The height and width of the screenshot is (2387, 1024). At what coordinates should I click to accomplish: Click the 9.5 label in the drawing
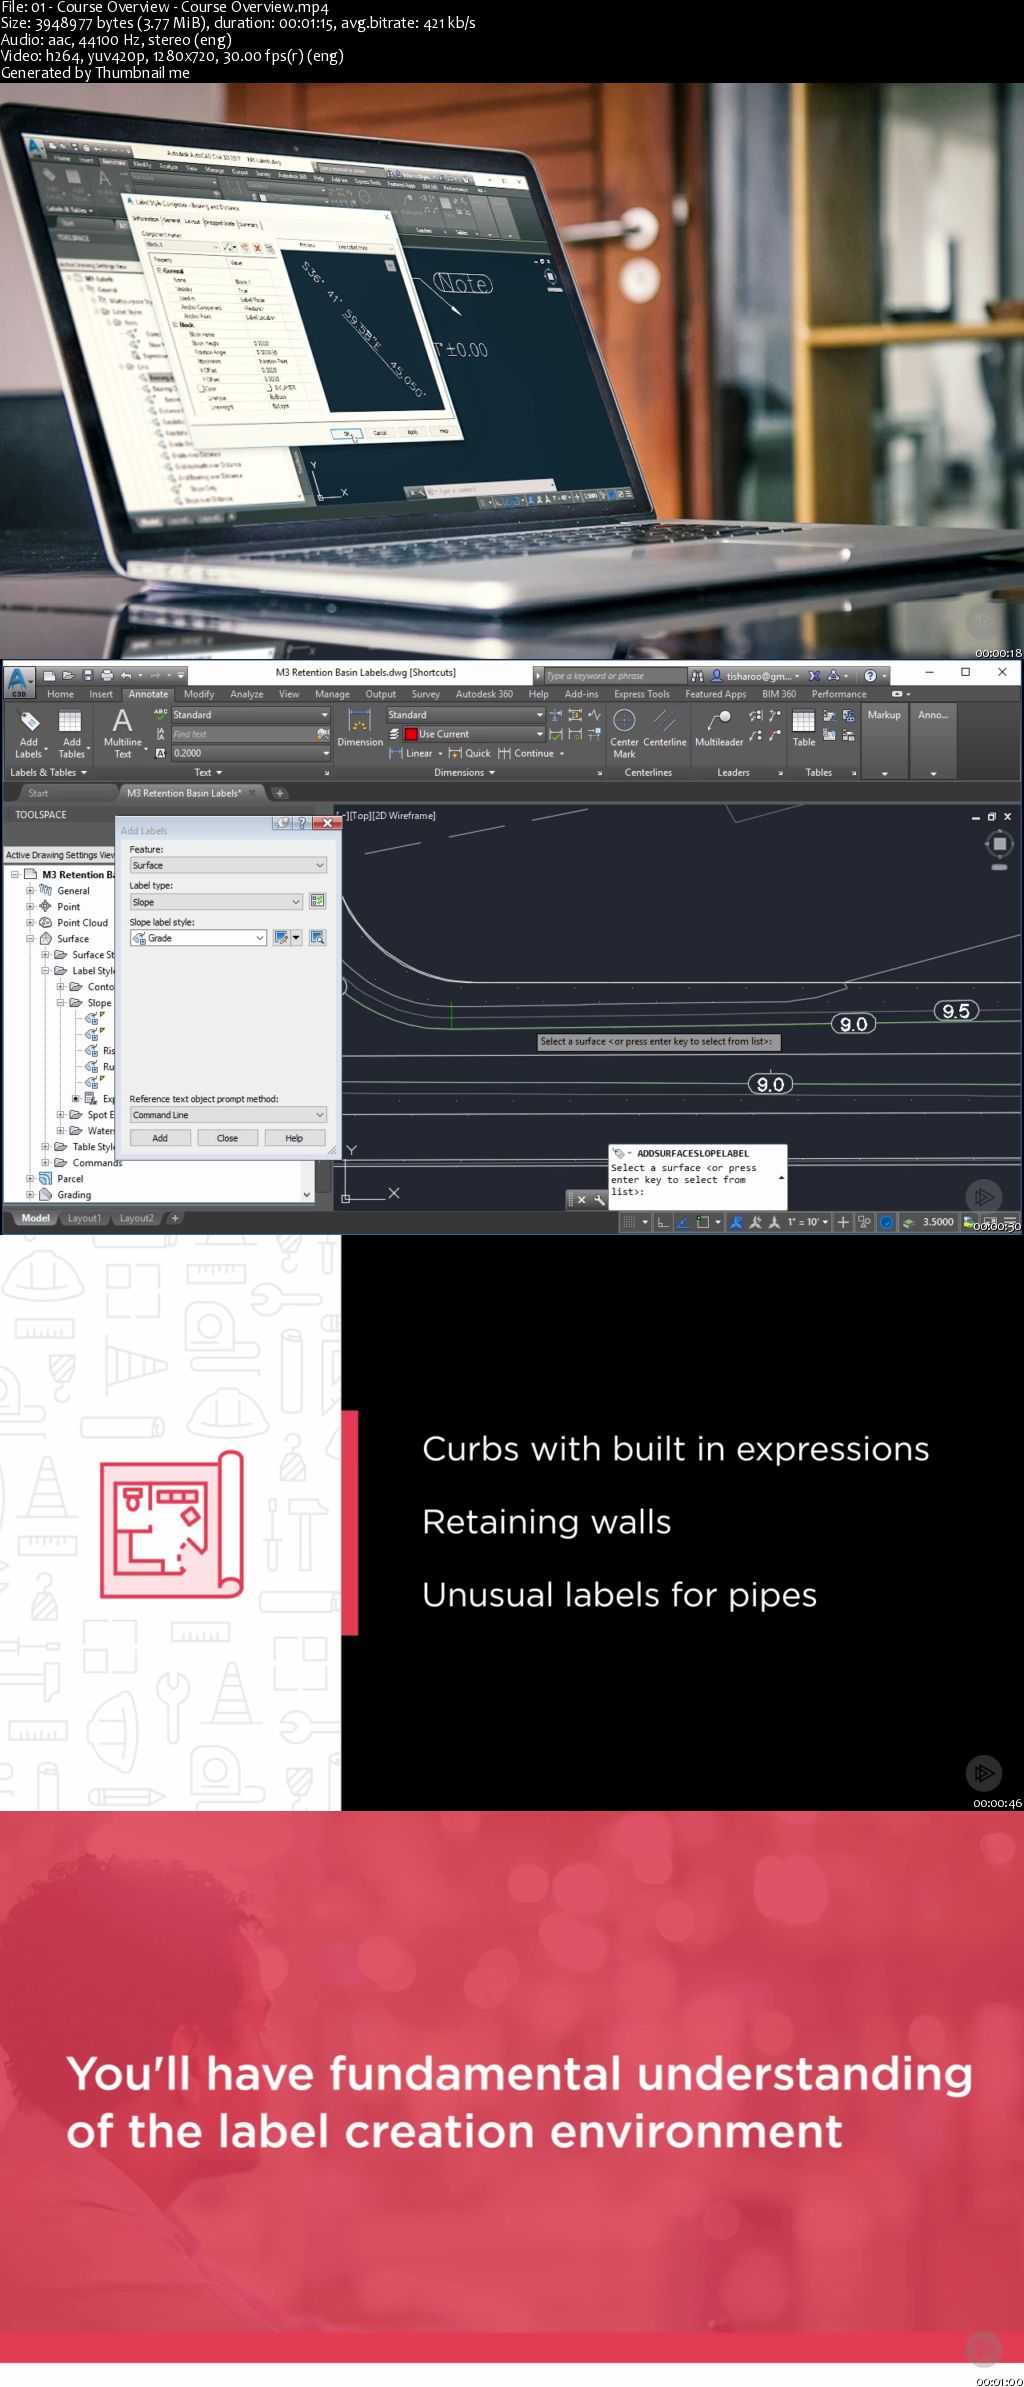(x=956, y=1010)
